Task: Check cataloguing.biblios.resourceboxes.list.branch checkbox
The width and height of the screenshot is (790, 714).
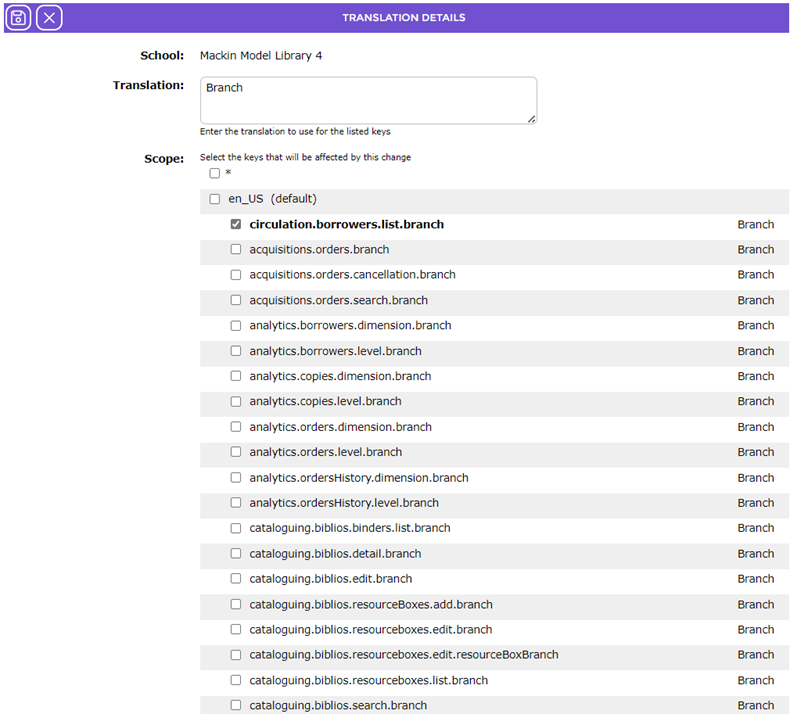Action: click(236, 680)
